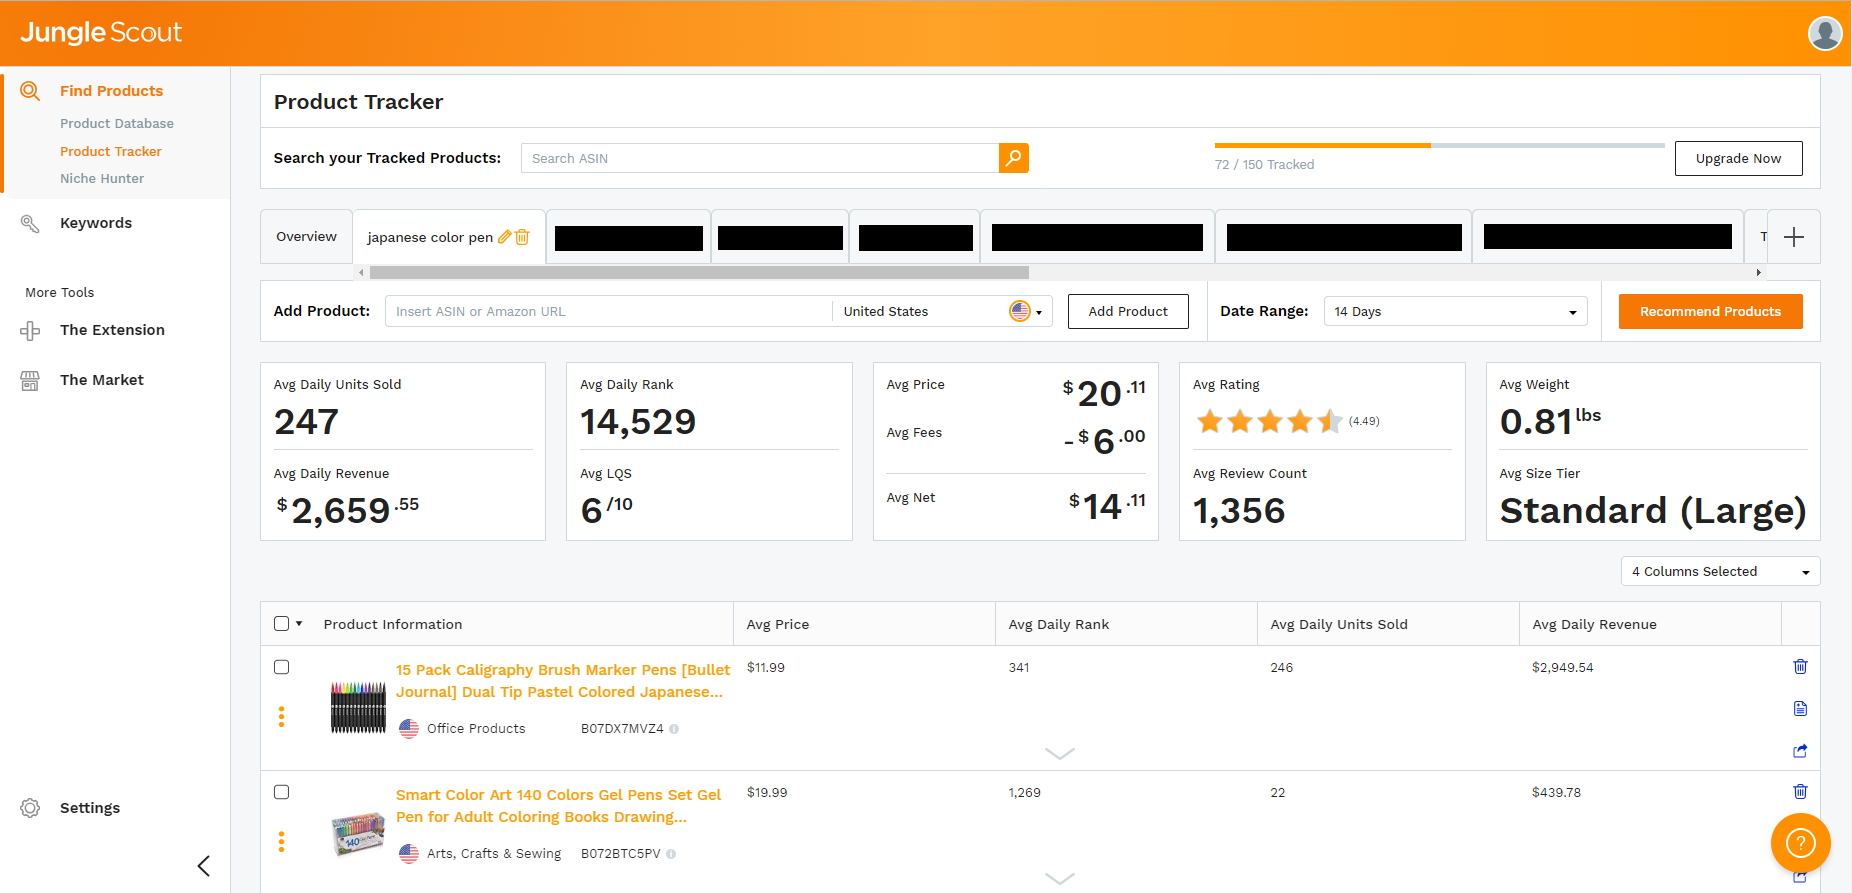
Task: Click the Upgrade Now button
Action: (x=1738, y=158)
